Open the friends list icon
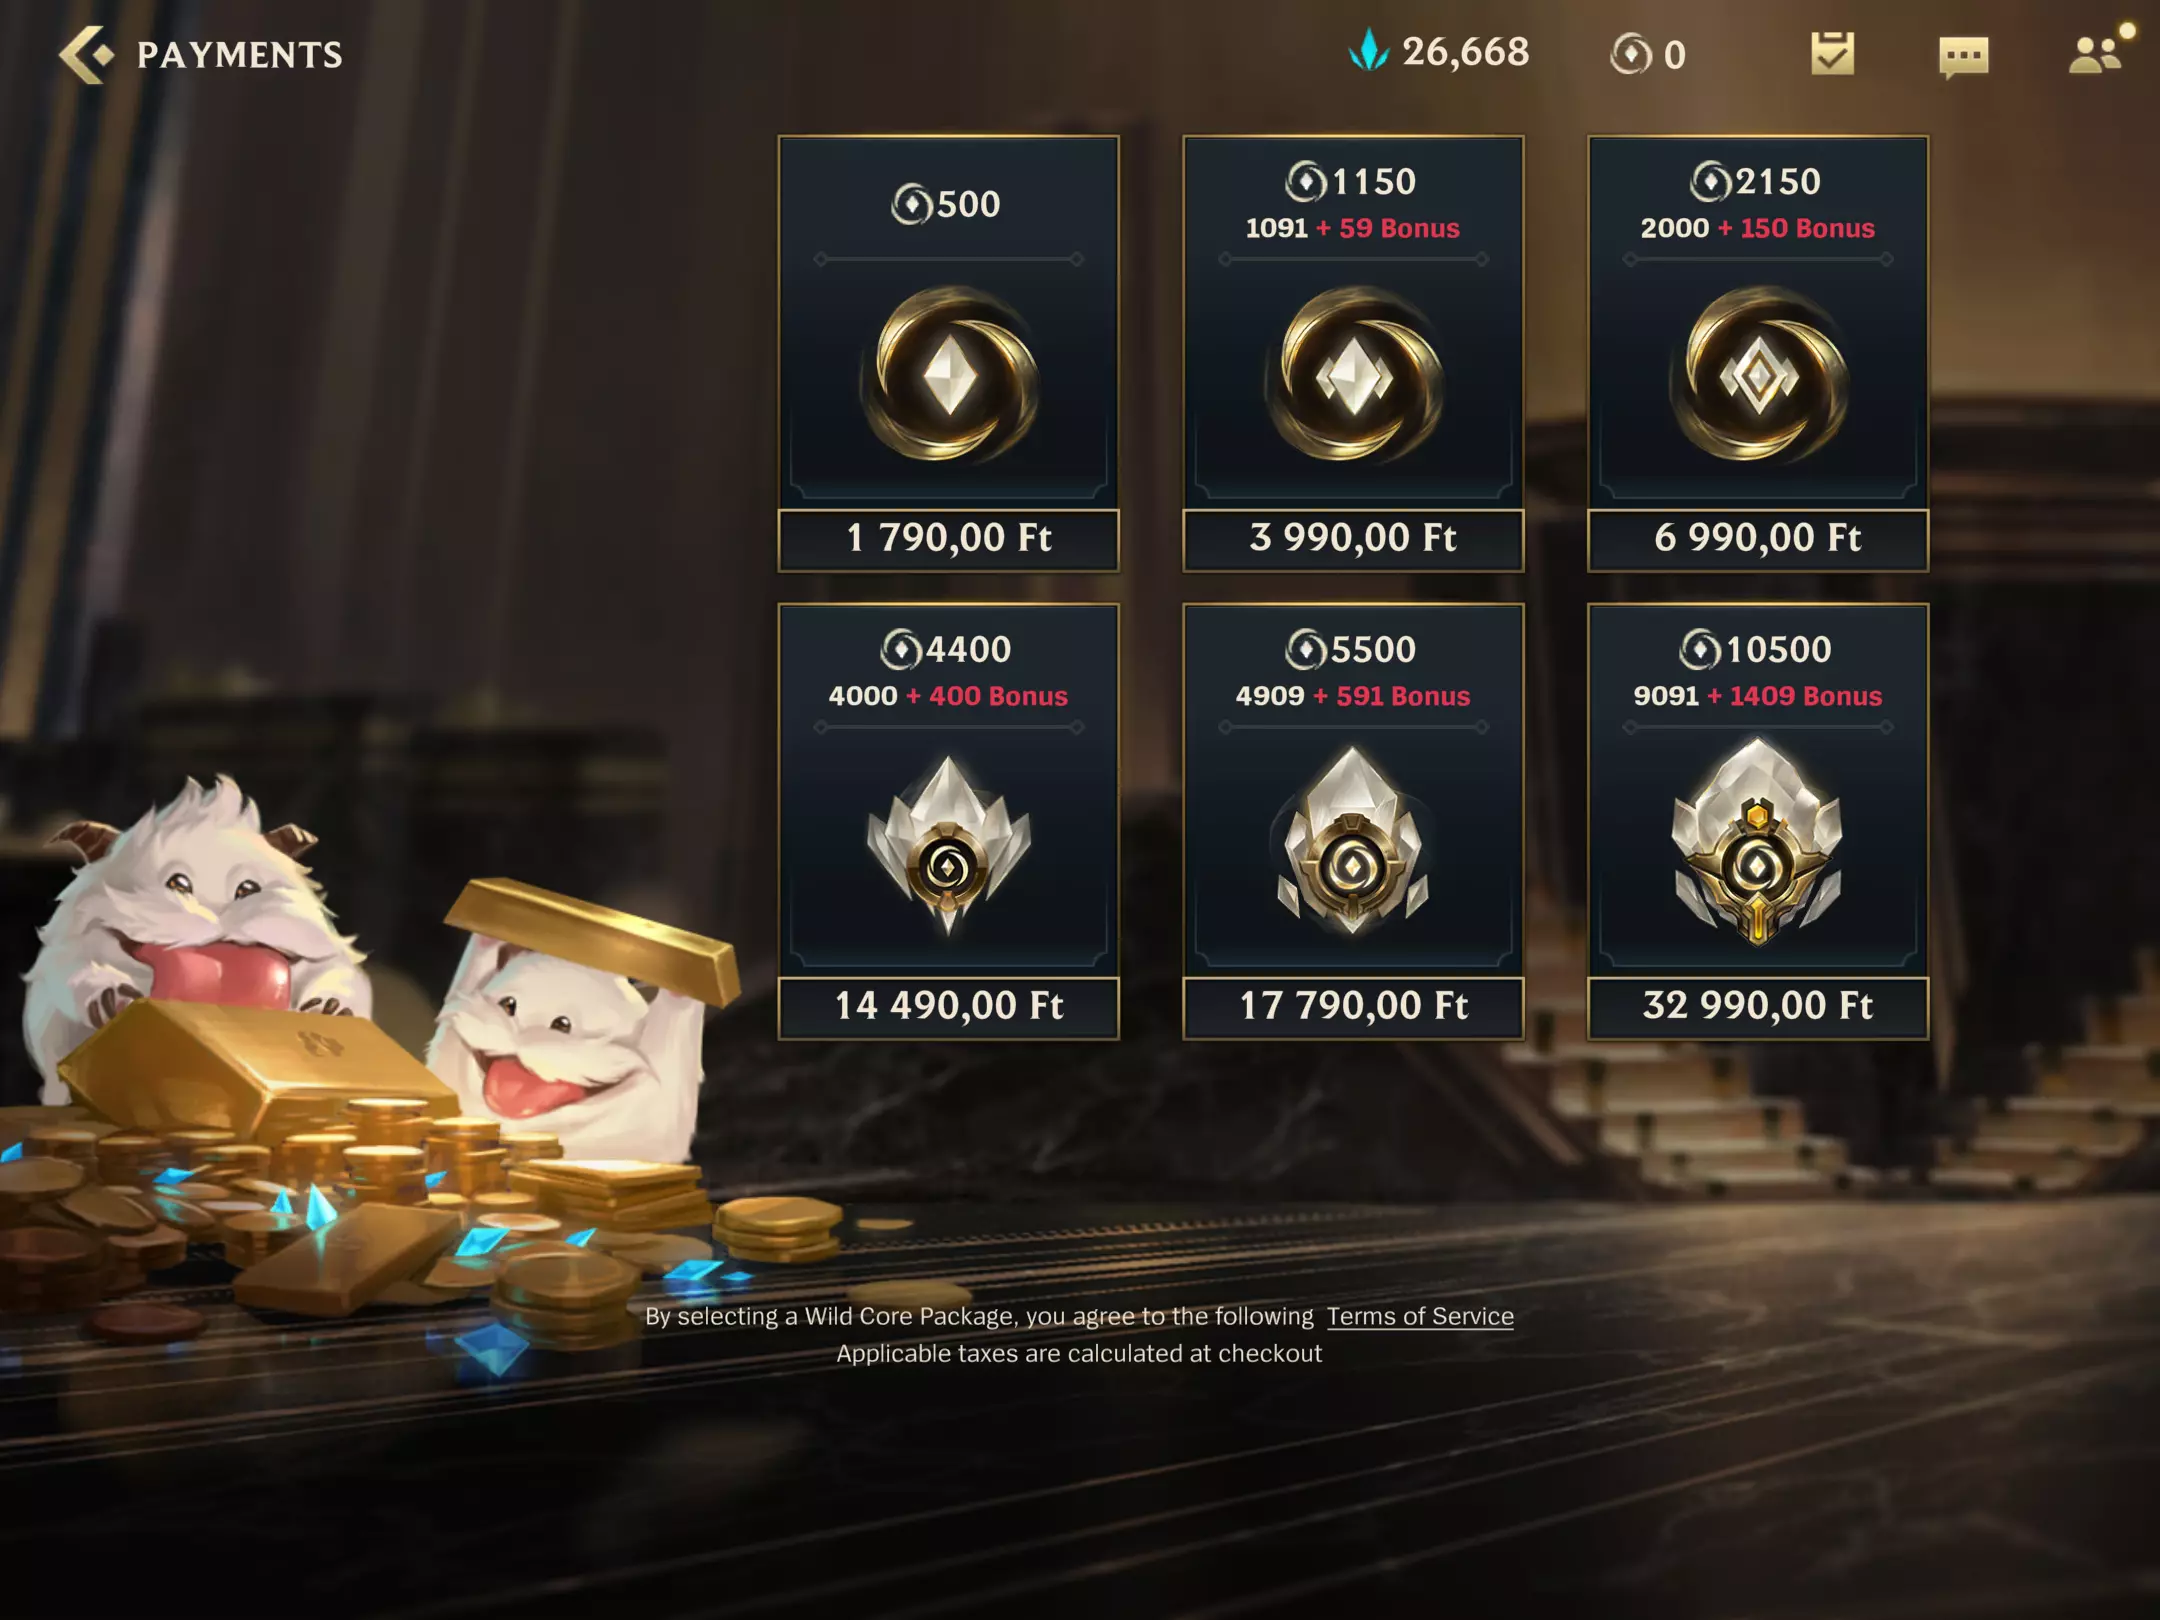The height and width of the screenshot is (1620, 2160). pos(2095,55)
